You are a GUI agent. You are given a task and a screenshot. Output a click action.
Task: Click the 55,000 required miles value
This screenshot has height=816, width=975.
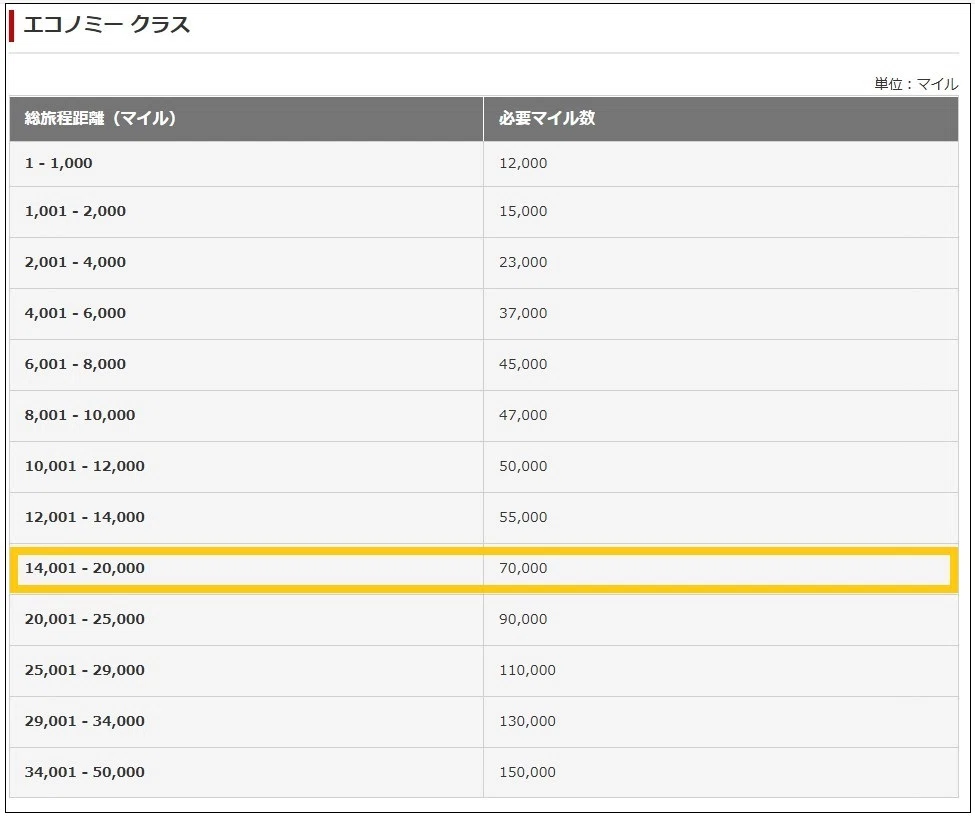pos(523,517)
